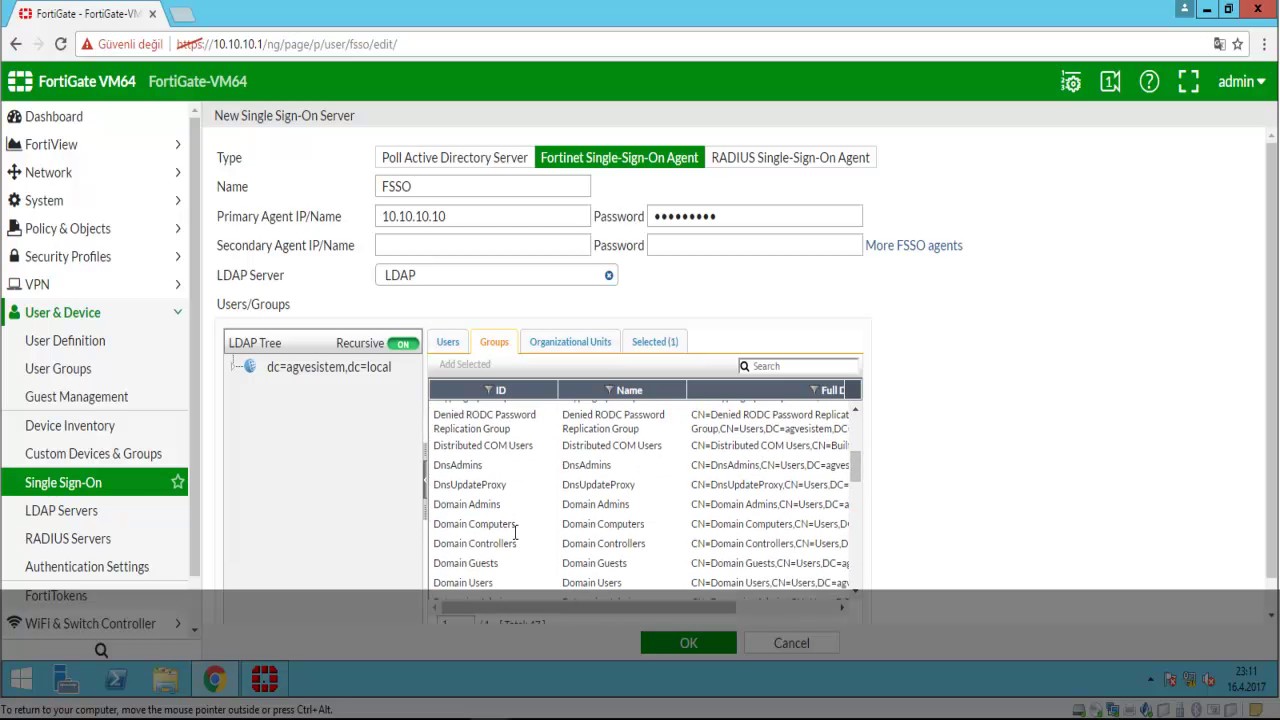Image resolution: width=1280 pixels, height=720 pixels.
Task: Open the CLI console icon
Action: pos(1110,82)
